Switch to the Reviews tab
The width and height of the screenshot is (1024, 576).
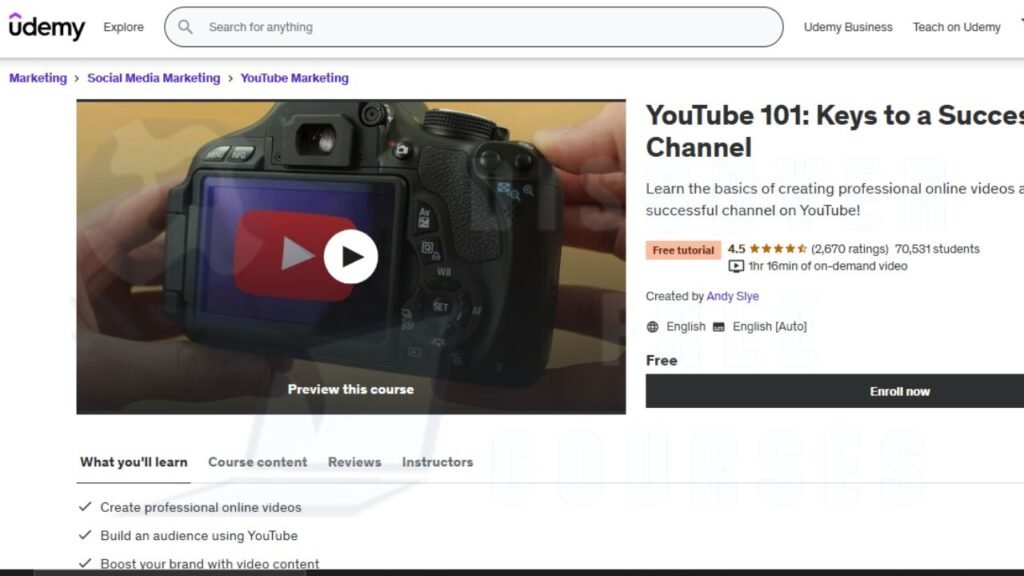click(x=355, y=462)
